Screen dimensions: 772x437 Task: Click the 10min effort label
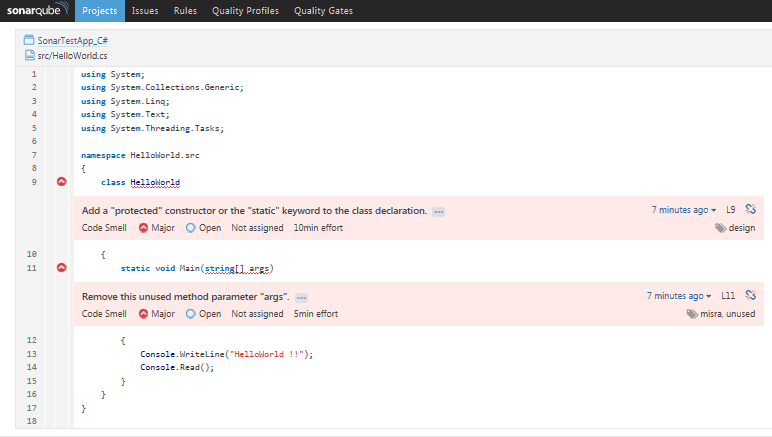click(x=318, y=228)
